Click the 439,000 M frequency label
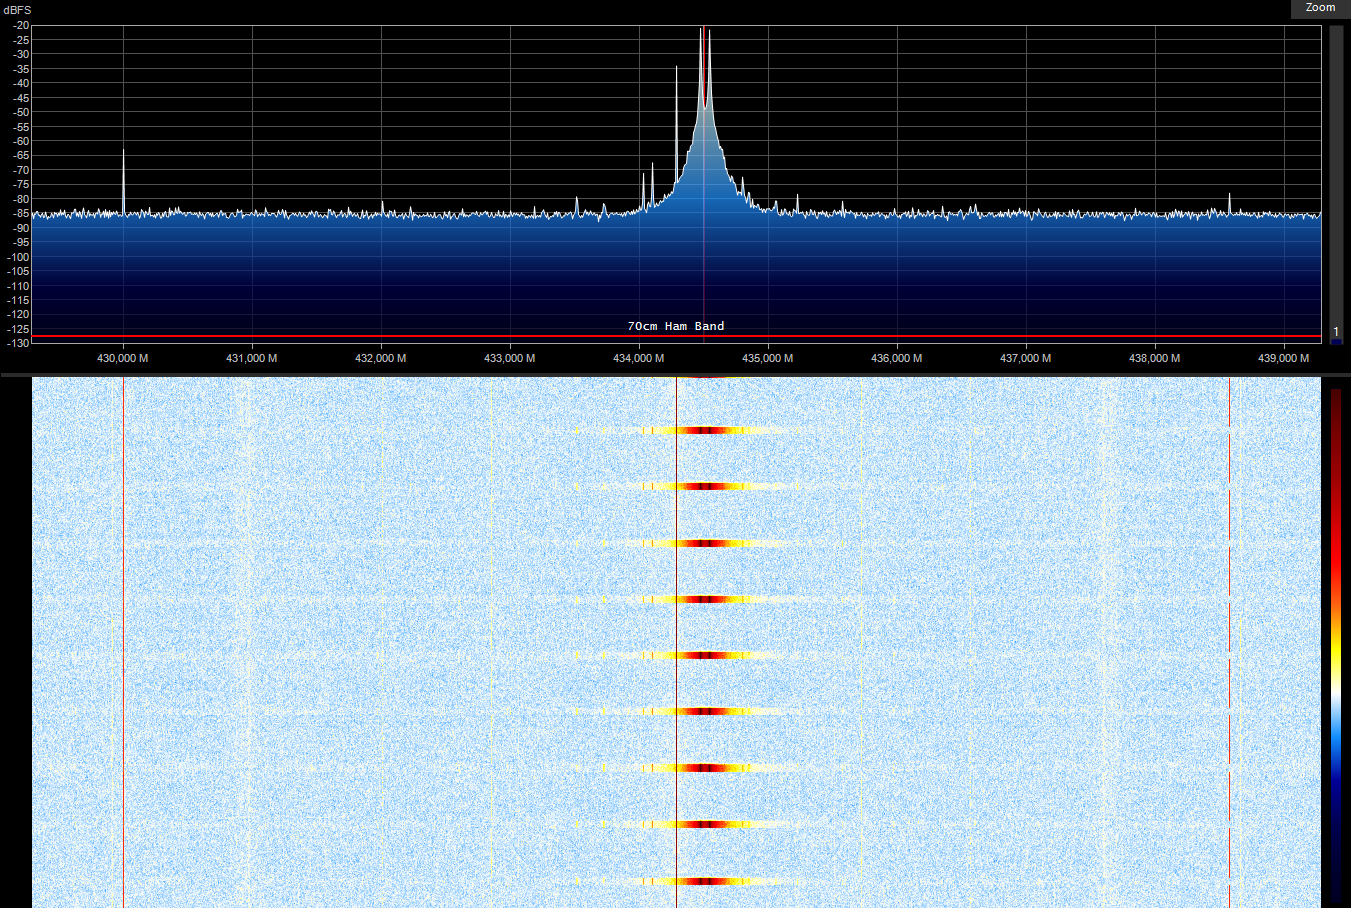The image size is (1351, 908). pos(1284,358)
